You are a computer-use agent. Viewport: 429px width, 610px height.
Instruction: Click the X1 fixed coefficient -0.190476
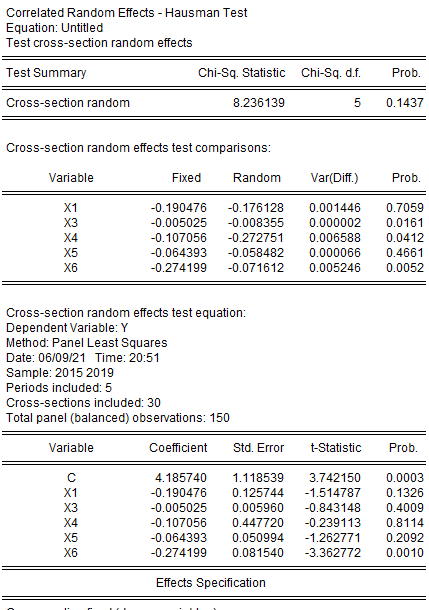tap(179, 208)
